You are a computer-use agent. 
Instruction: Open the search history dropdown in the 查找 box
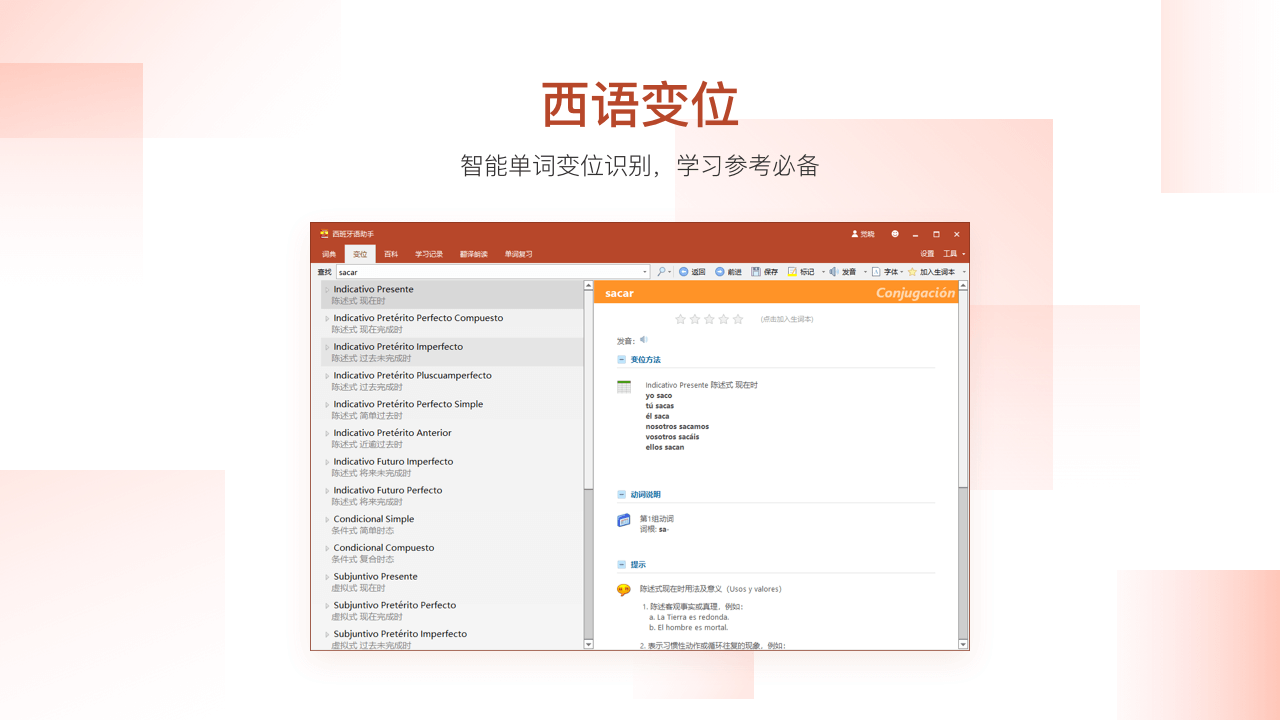[646, 271]
